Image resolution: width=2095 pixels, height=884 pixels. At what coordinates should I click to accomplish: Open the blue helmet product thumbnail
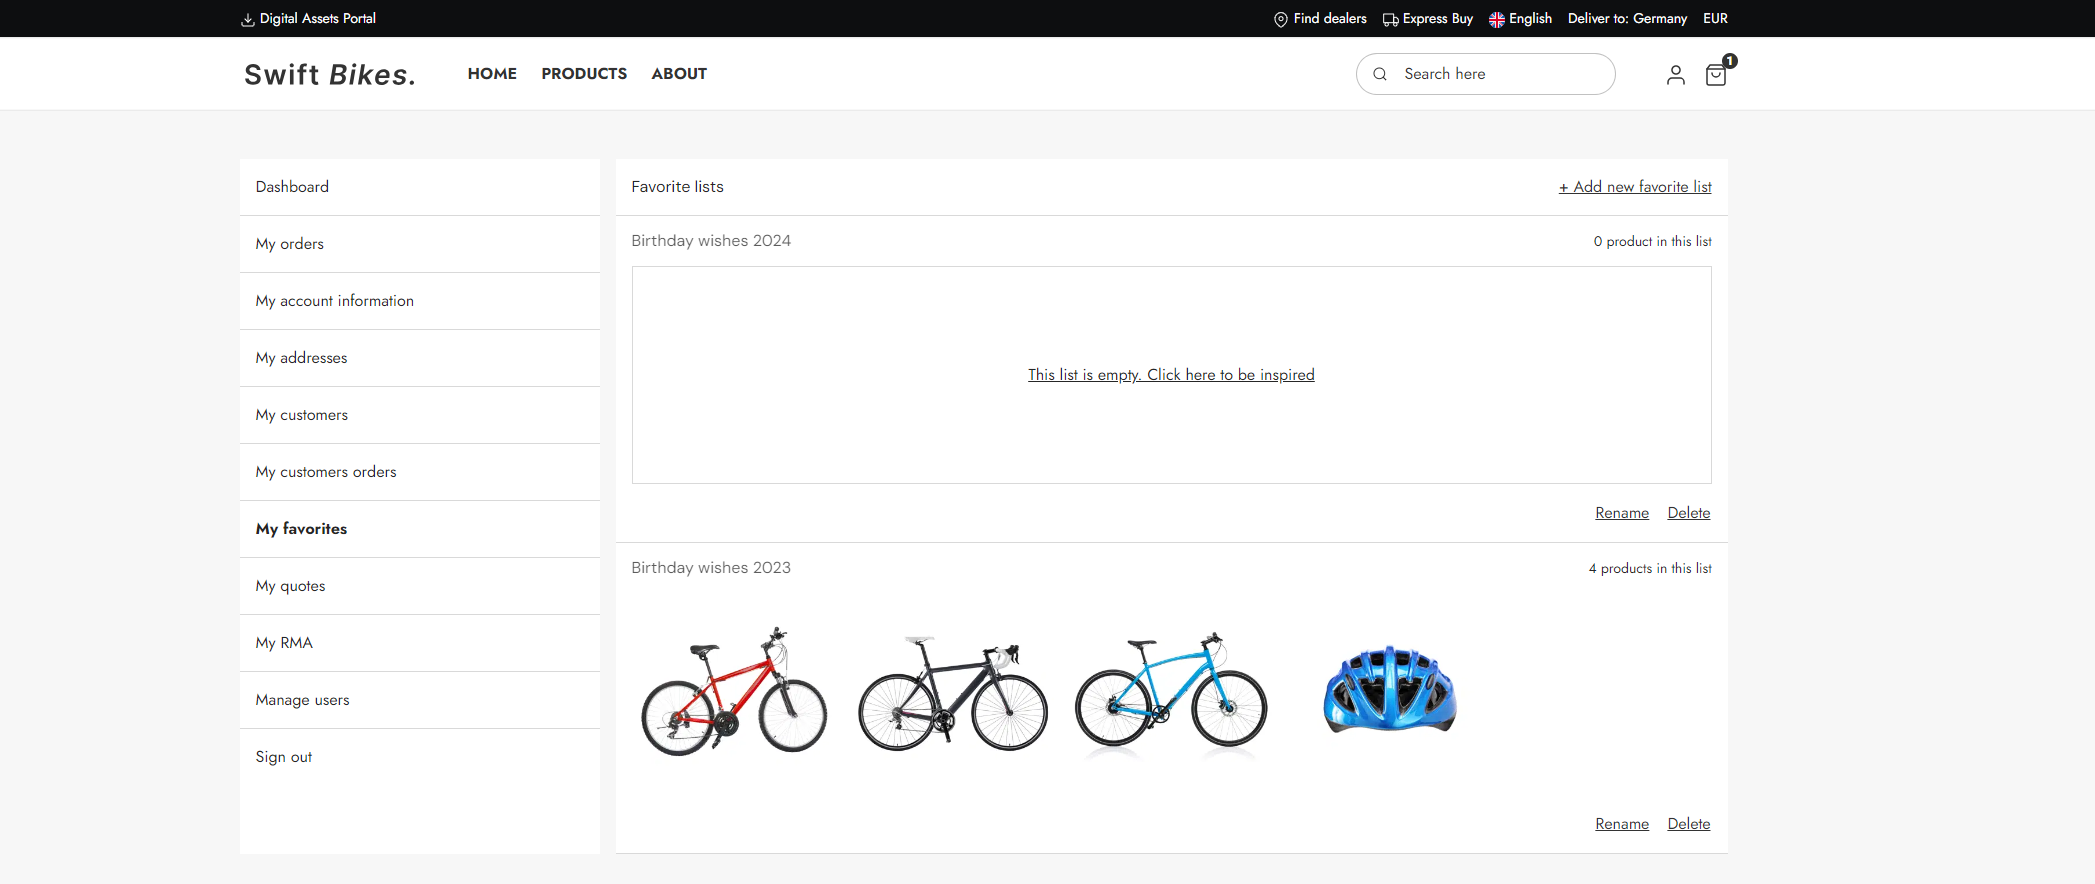tap(1390, 690)
